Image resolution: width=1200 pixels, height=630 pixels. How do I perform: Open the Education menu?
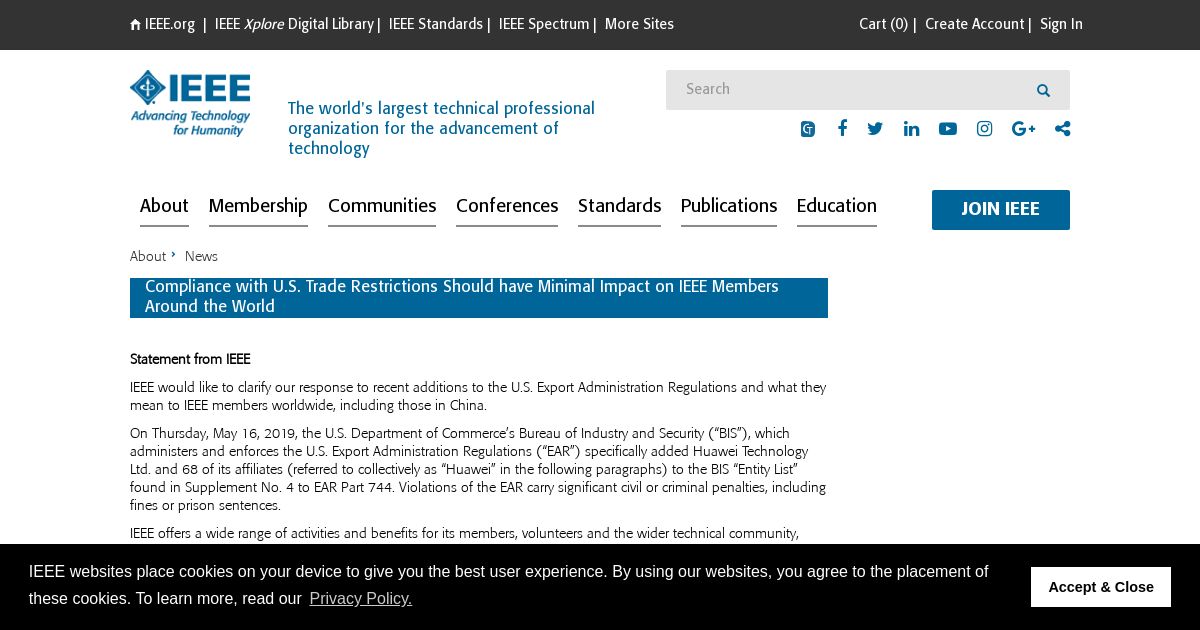tap(837, 207)
